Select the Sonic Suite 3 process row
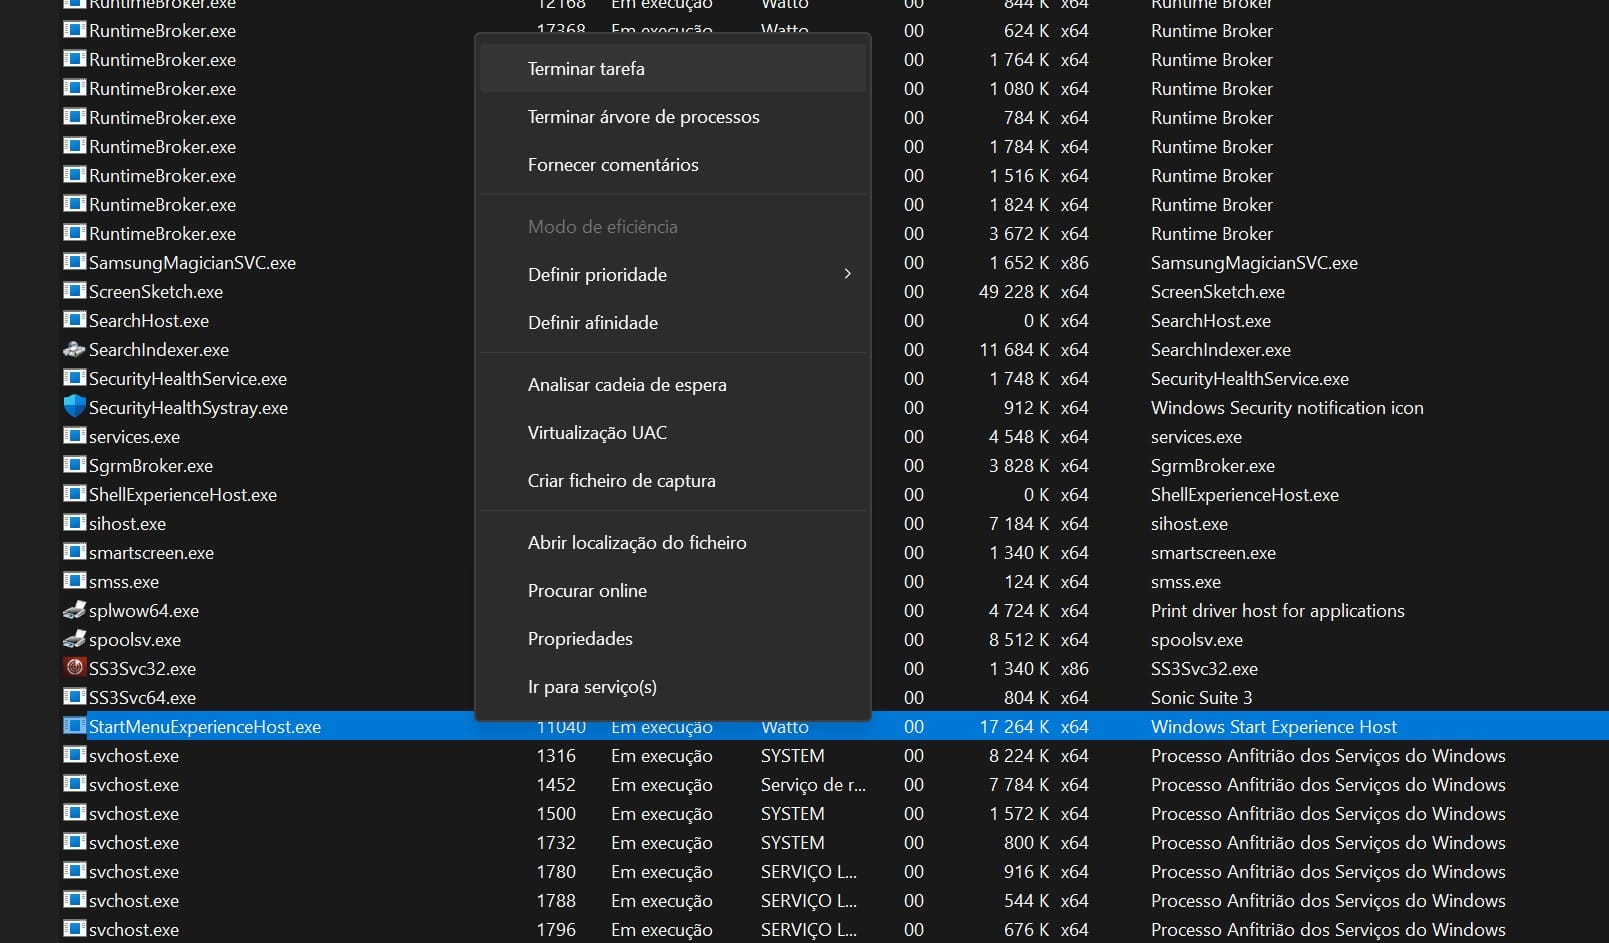The width and height of the screenshot is (1609, 943). [1200, 698]
